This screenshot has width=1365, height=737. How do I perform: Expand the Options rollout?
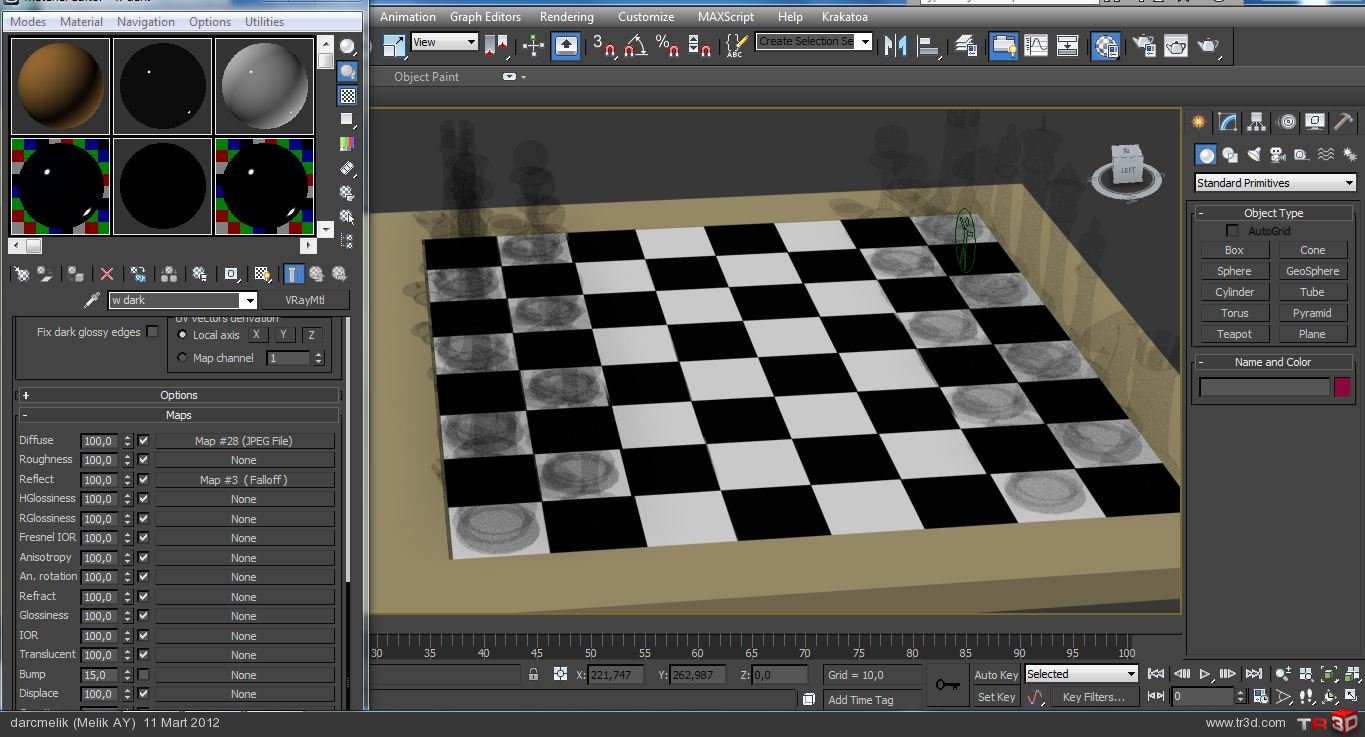tap(178, 395)
